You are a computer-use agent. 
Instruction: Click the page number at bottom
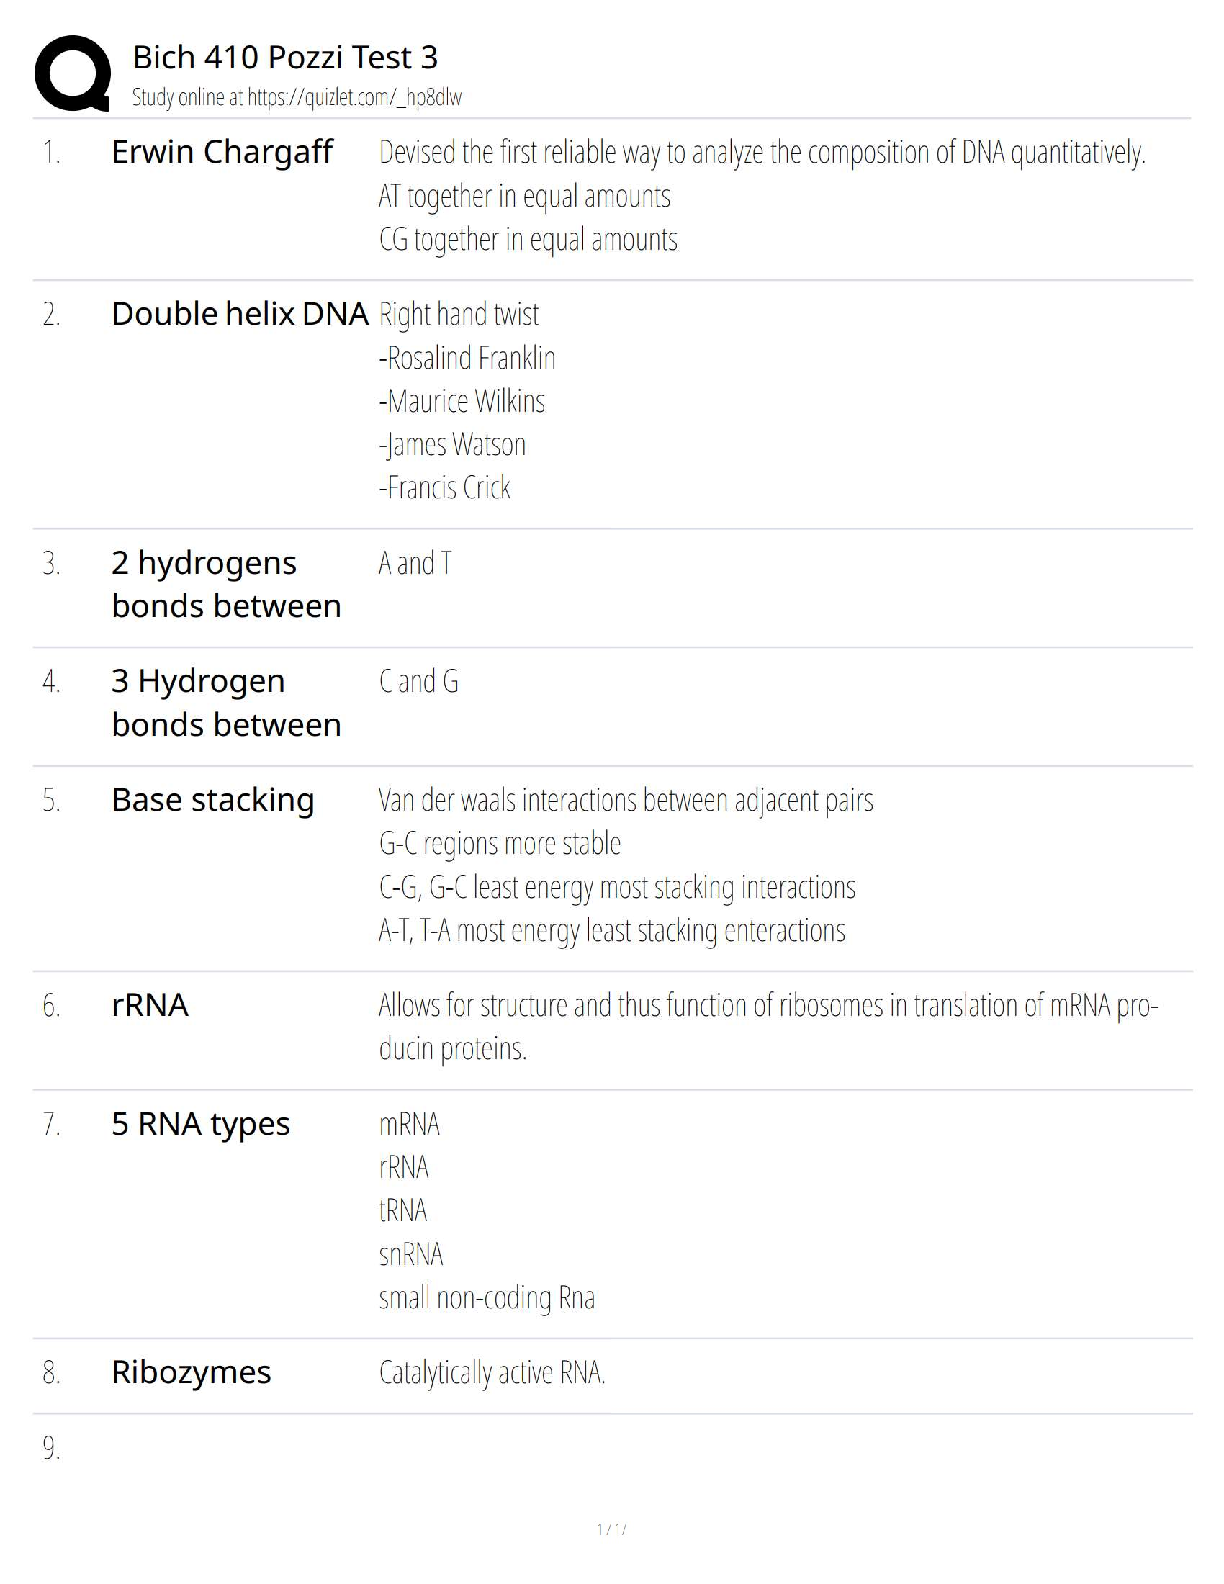point(611,1529)
